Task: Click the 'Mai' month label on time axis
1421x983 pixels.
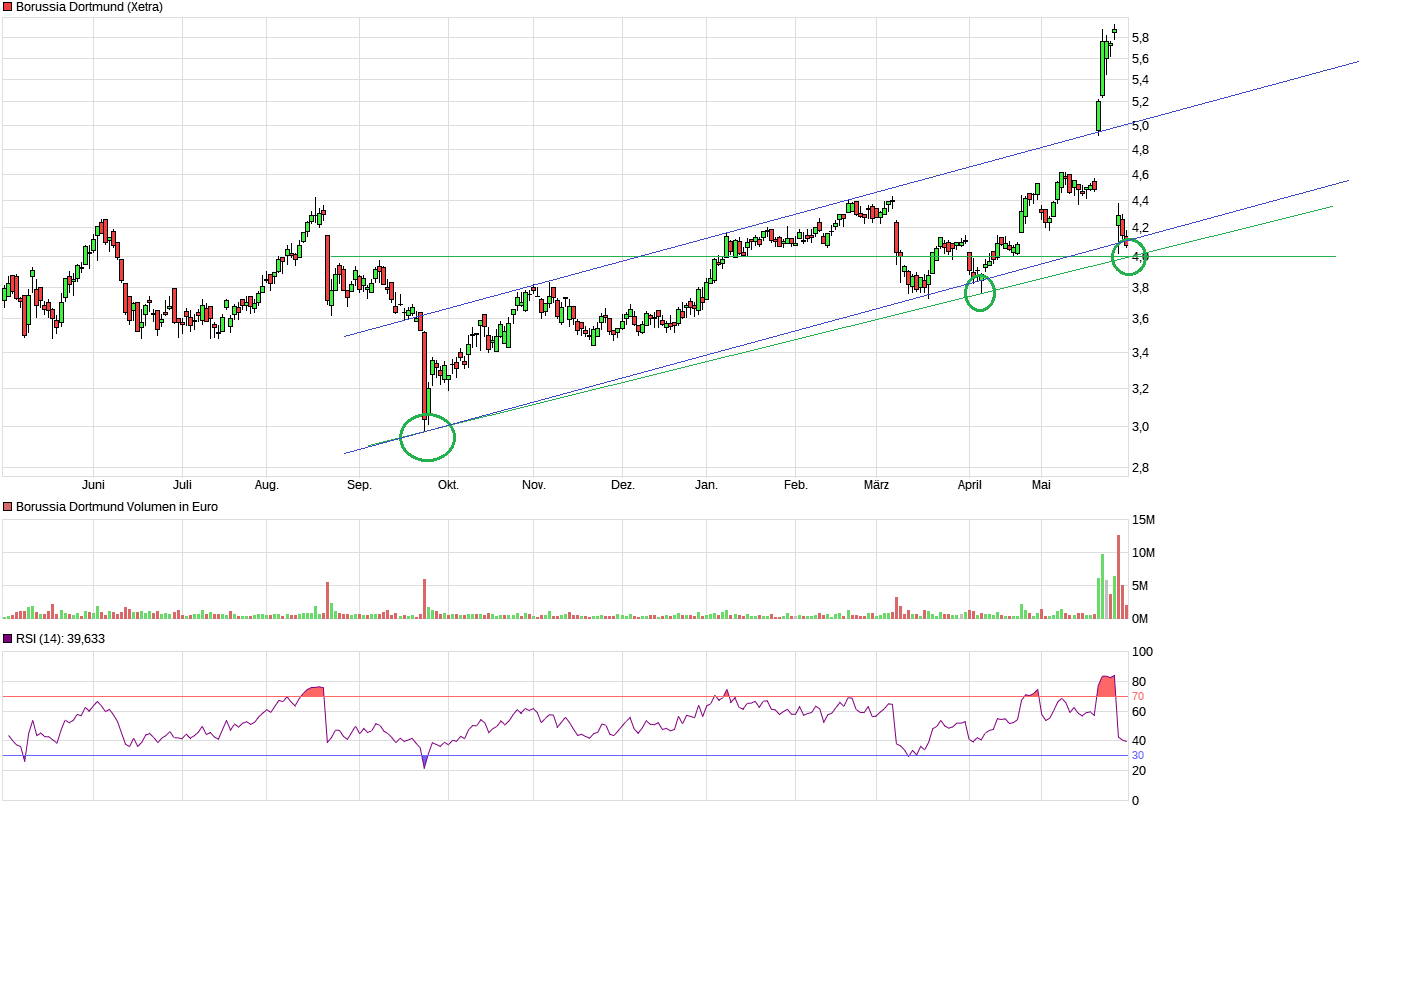Action: click(x=1041, y=485)
